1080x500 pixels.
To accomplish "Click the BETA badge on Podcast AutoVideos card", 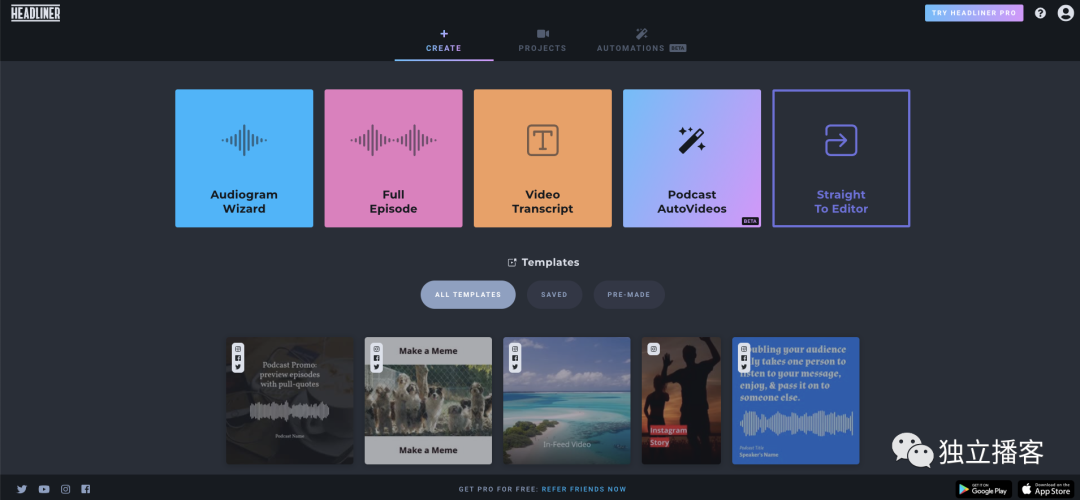I will 750,221.
